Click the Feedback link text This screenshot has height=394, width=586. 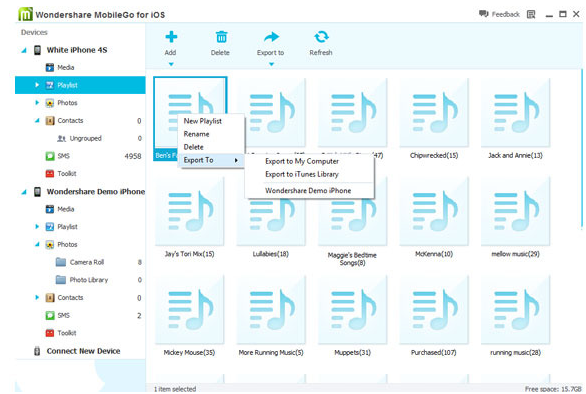(506, 14)
